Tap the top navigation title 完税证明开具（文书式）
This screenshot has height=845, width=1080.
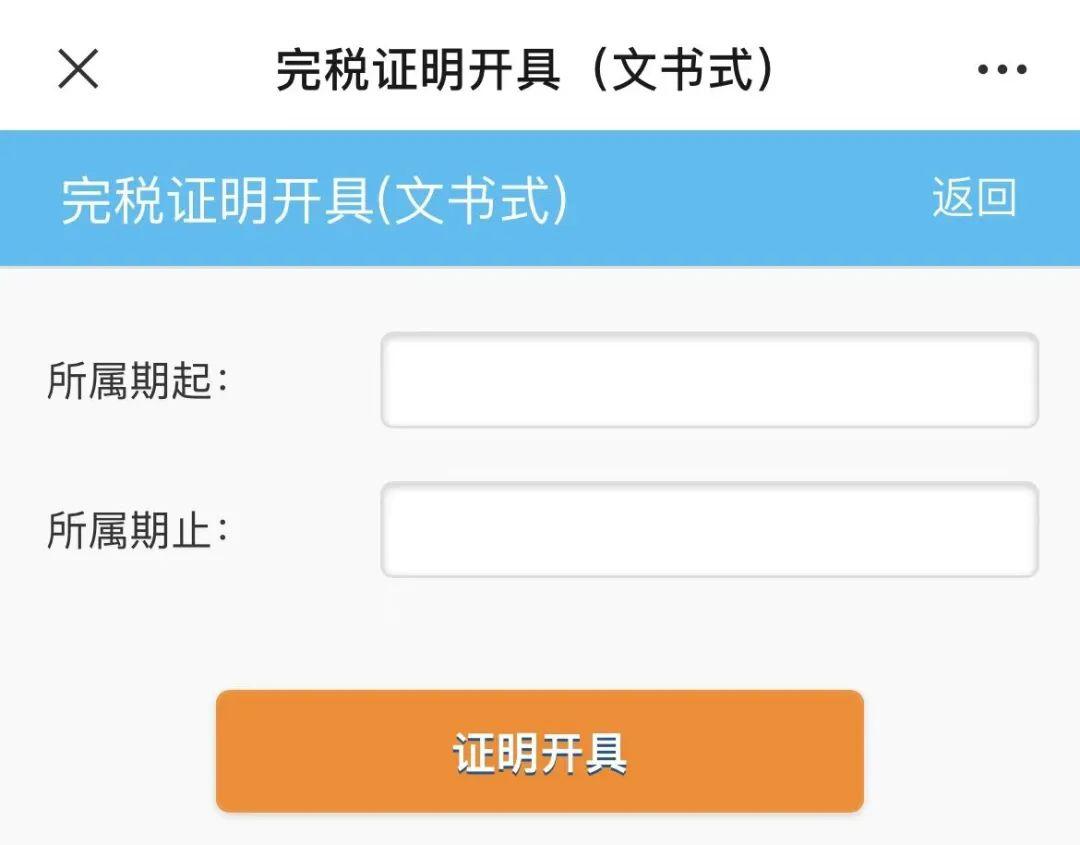526,70
